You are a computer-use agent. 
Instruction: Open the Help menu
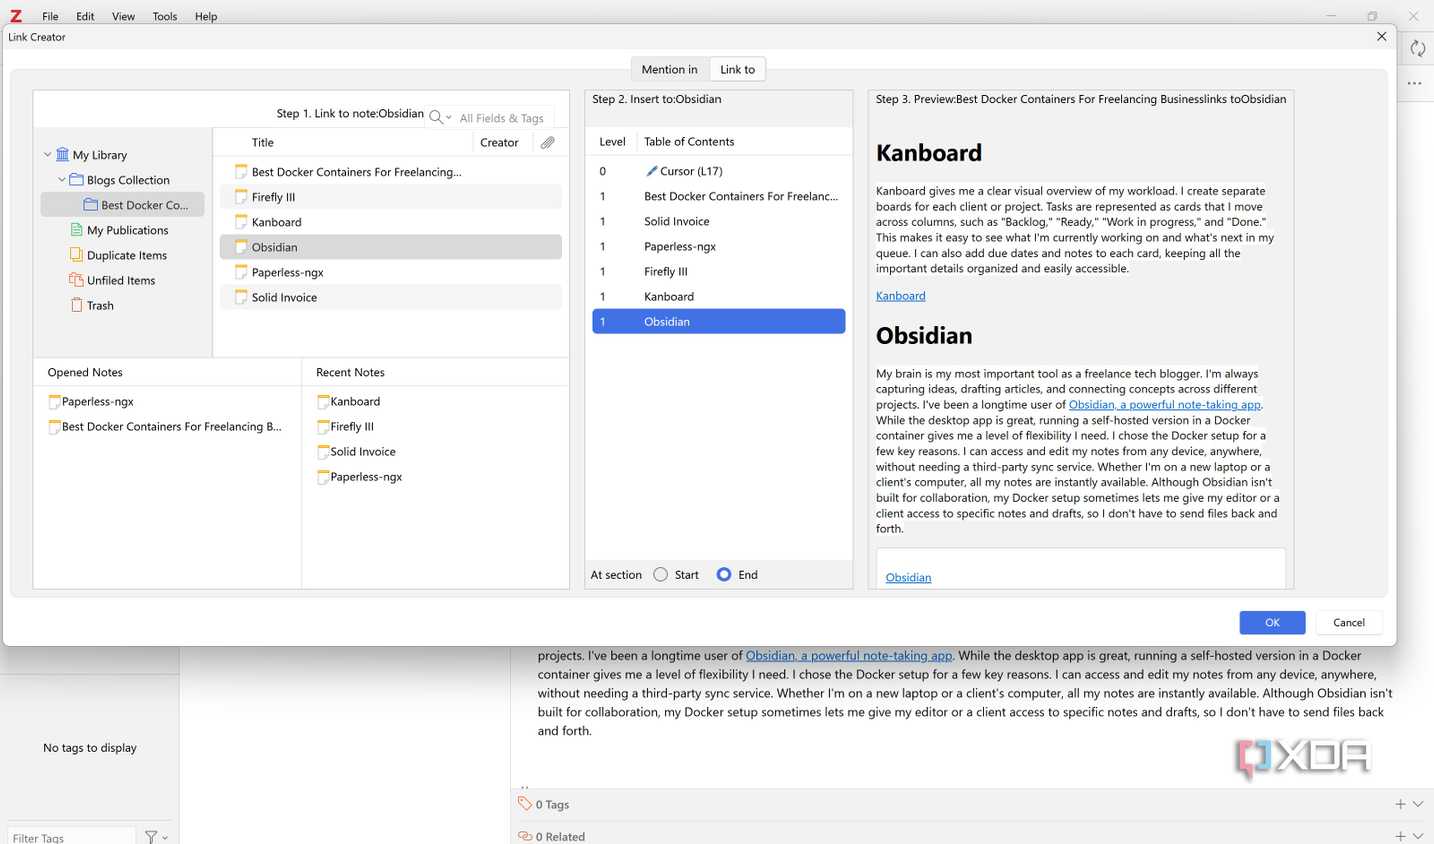[x=206, y=16]
